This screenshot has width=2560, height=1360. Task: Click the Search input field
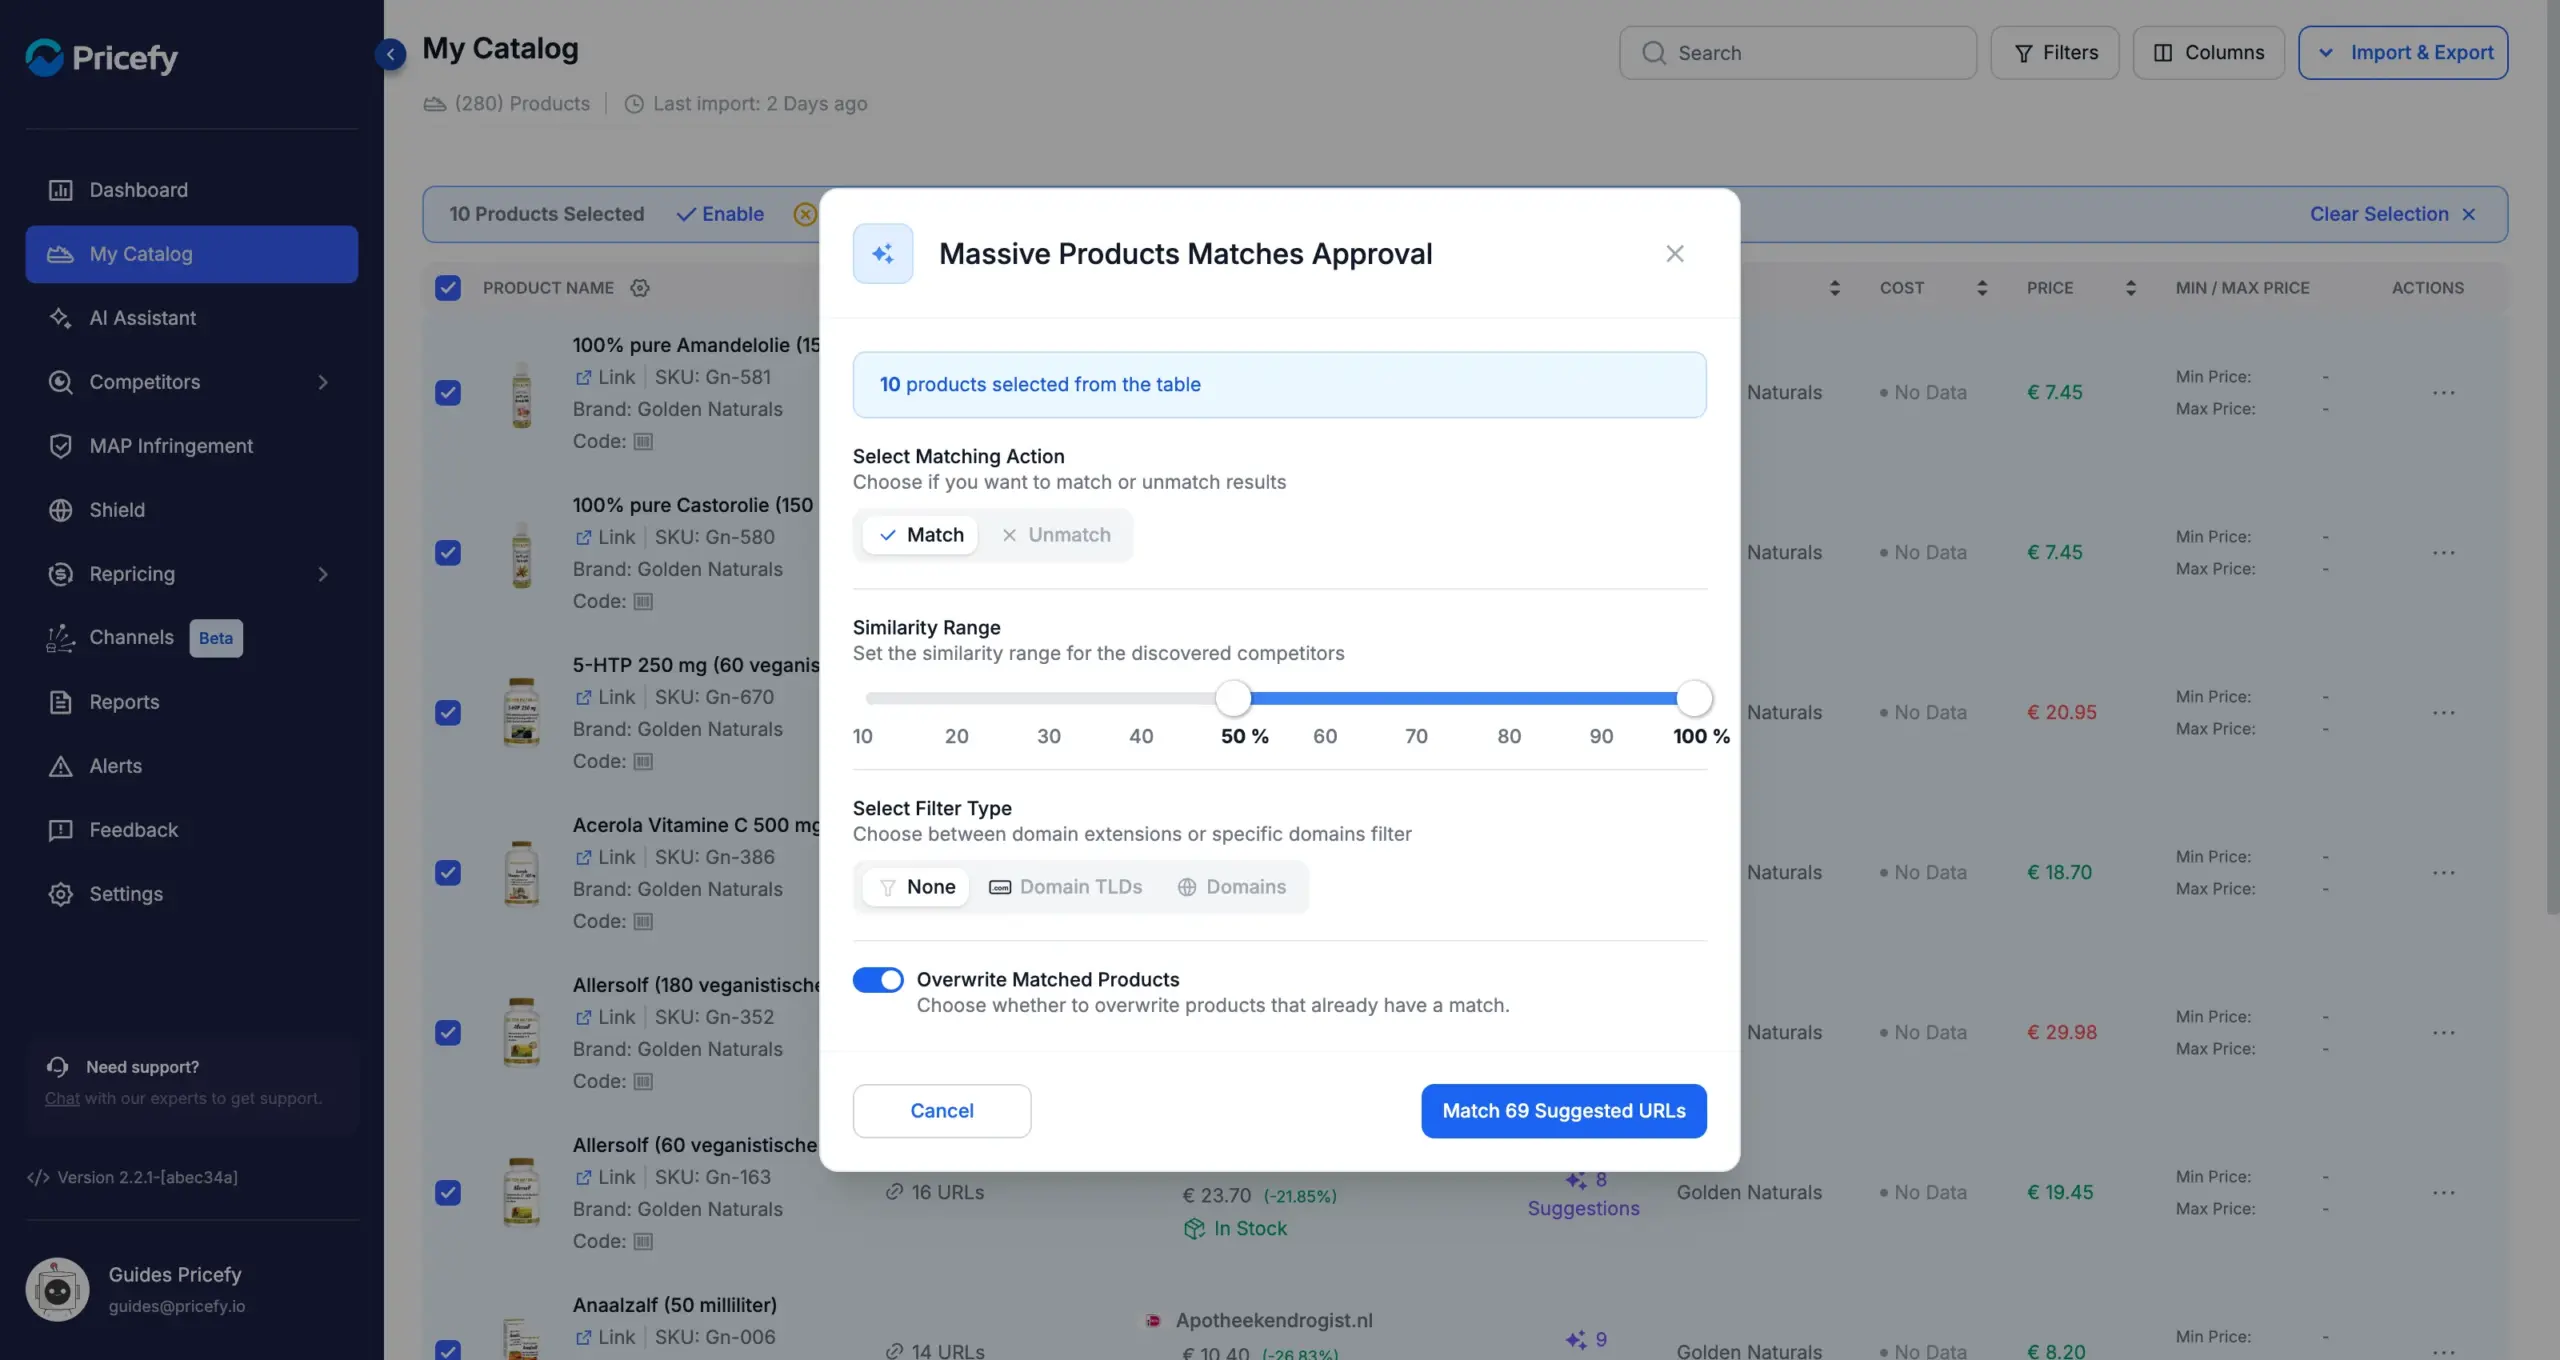[x=1798, y=53]
